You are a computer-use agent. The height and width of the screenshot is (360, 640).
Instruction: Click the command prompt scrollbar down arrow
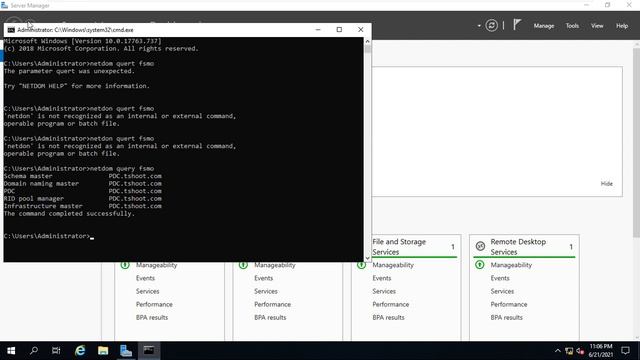tap(367, 258)
